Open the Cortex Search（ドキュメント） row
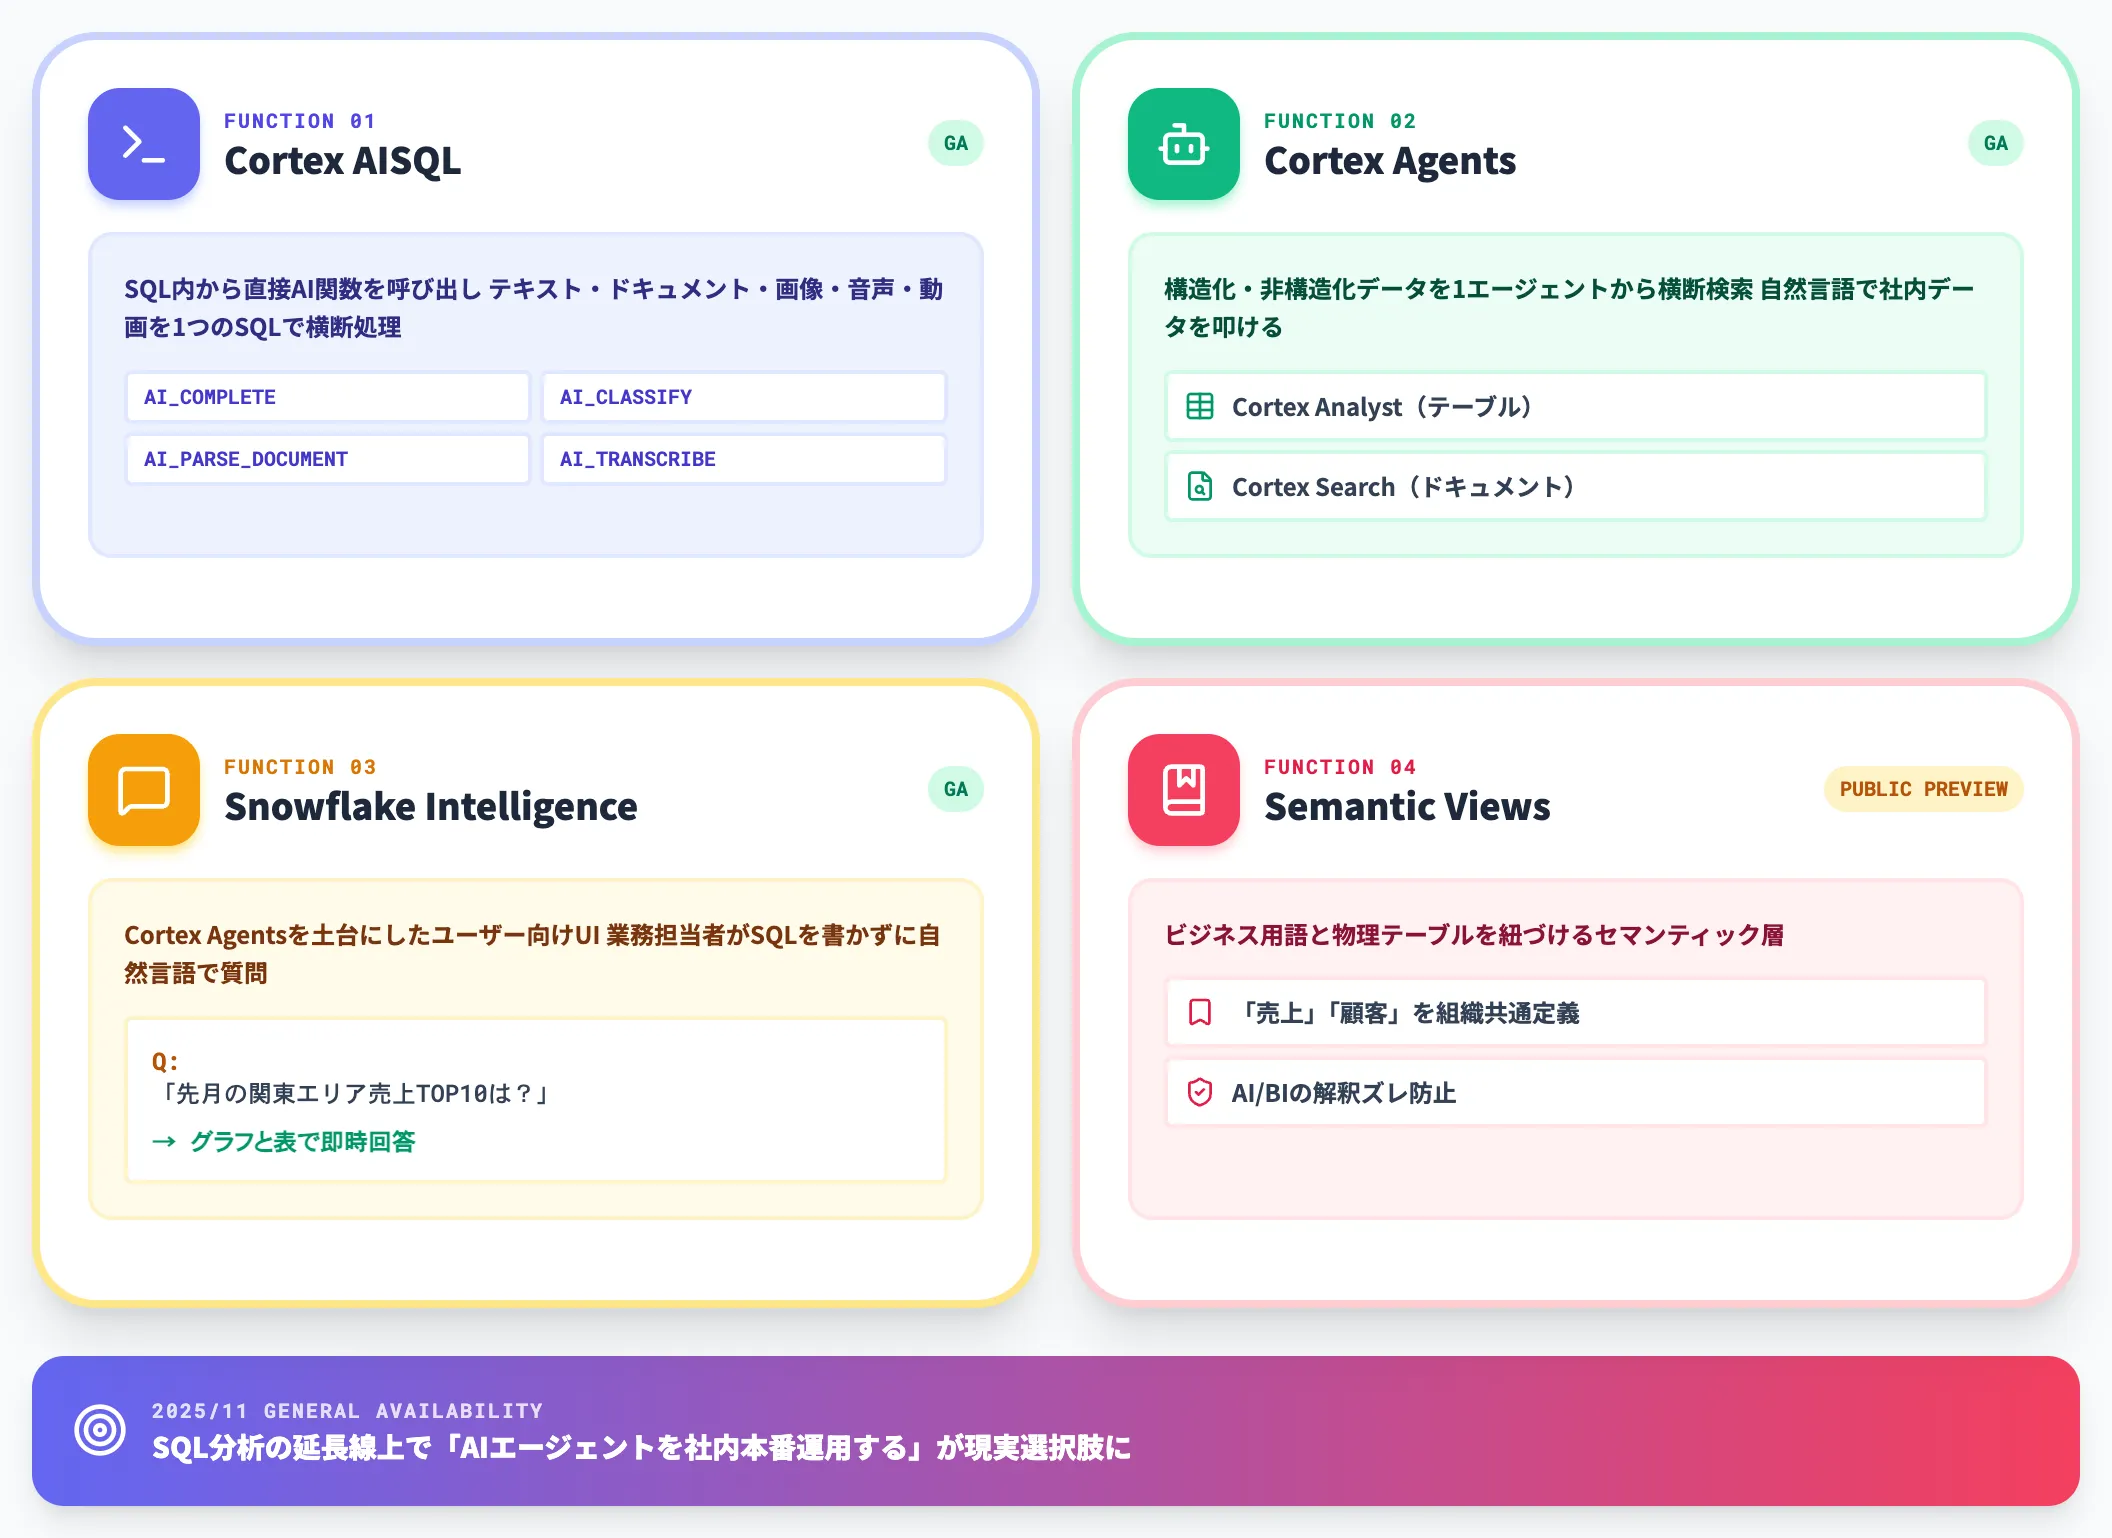 click(1576, 486)
